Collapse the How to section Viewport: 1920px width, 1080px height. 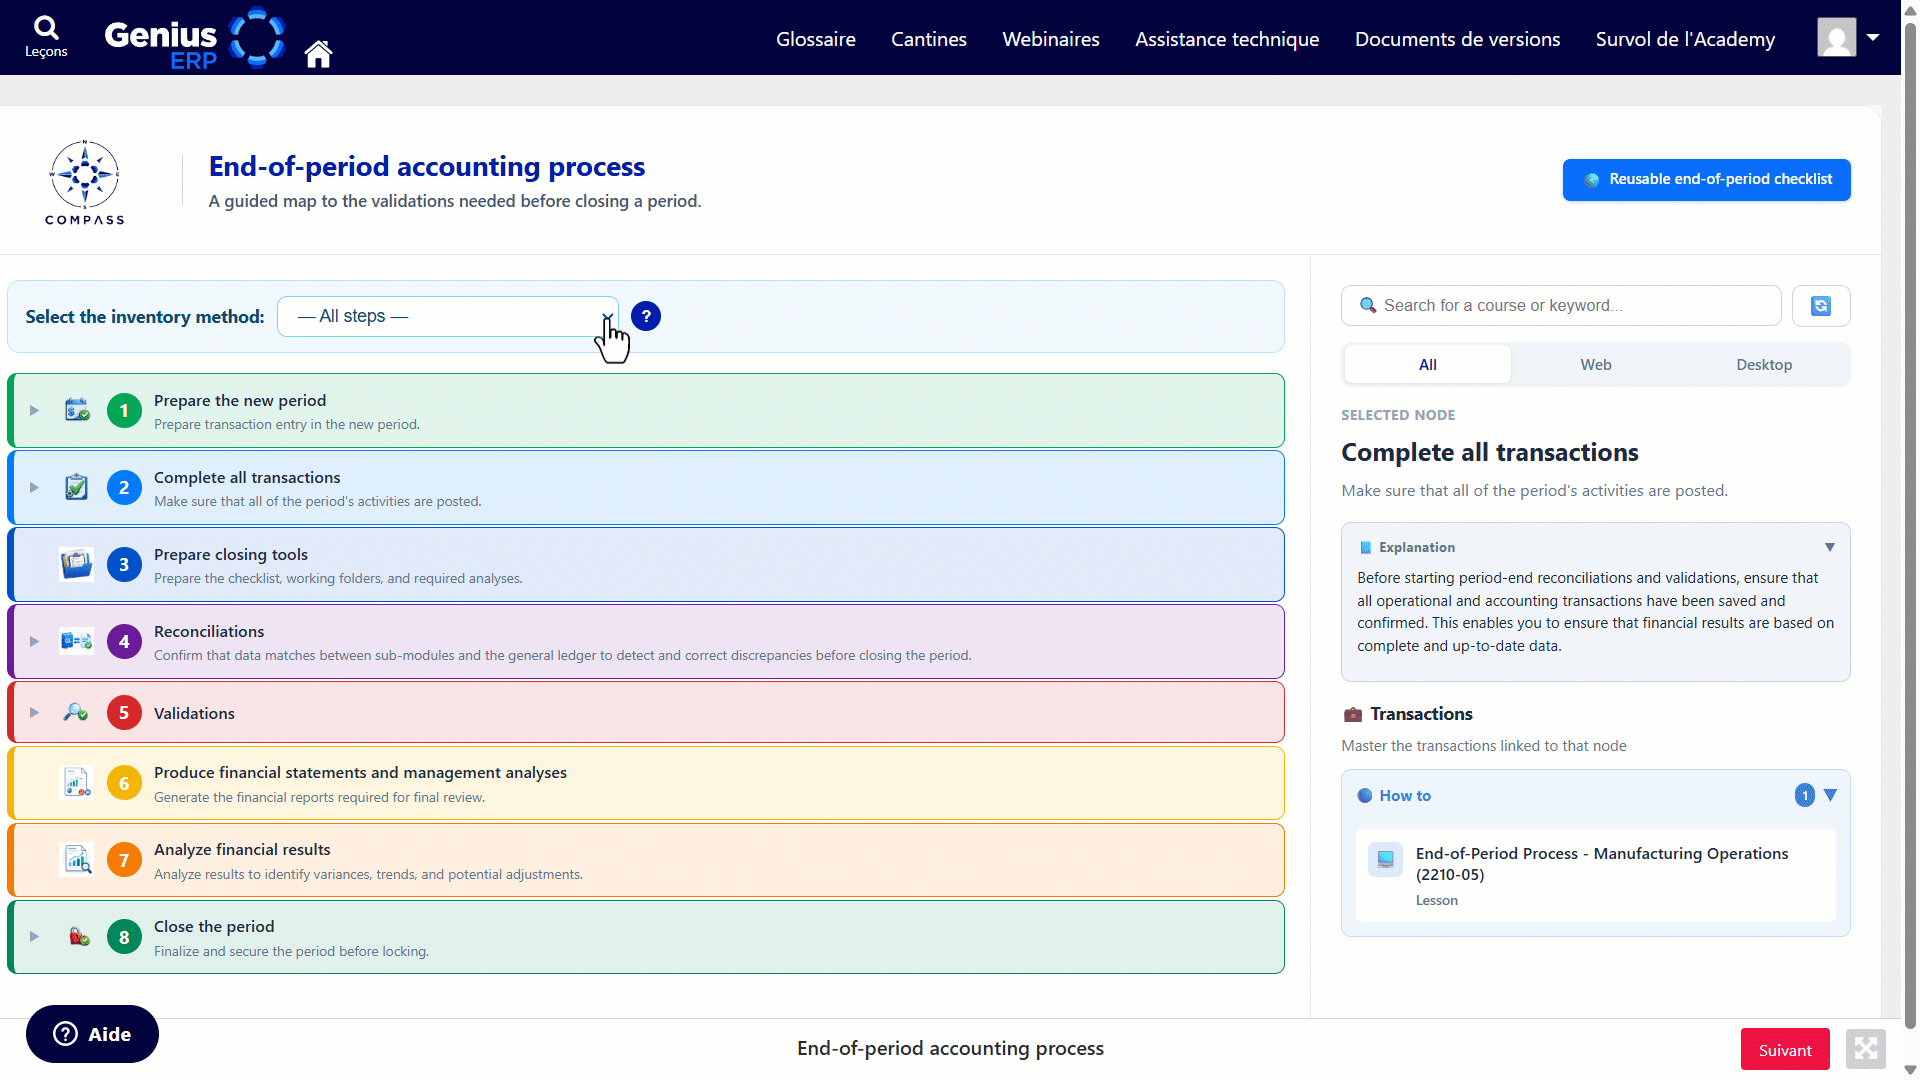pyautogui.click(x=1830, y=795)
